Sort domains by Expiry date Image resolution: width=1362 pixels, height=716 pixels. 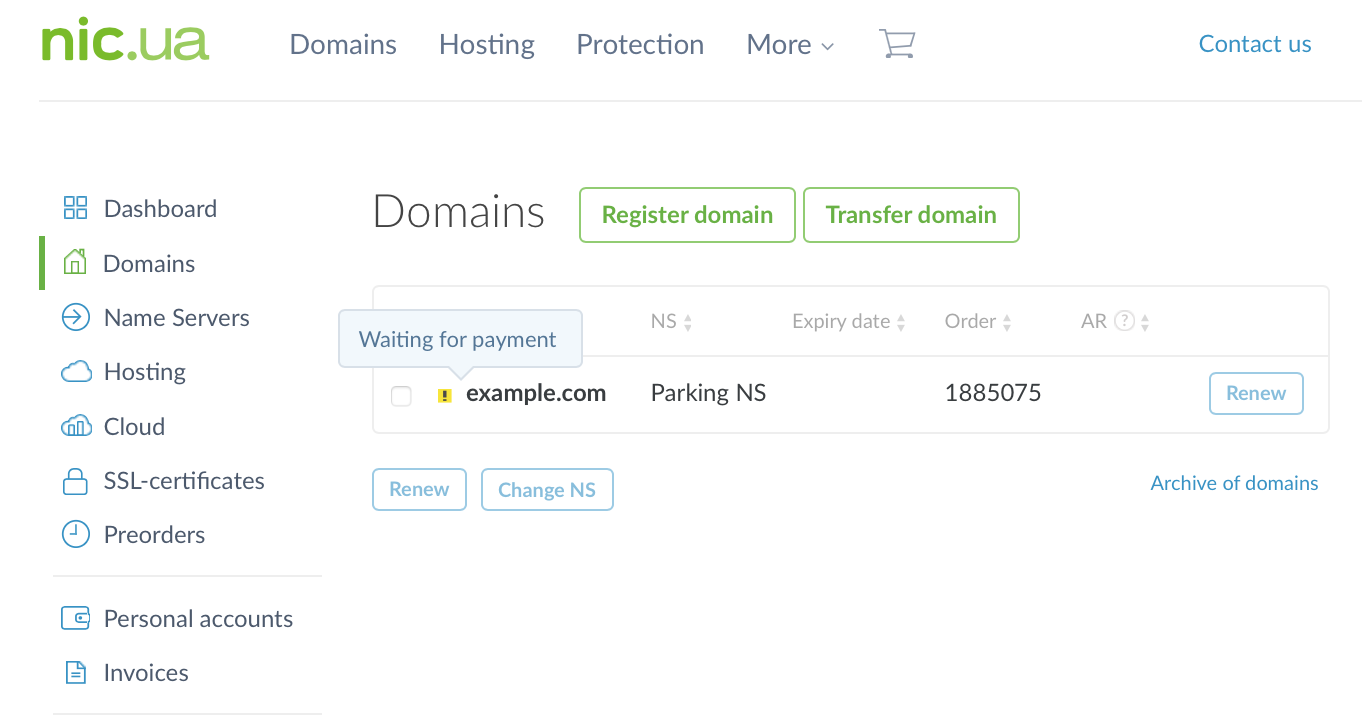(x=849, y=322)
